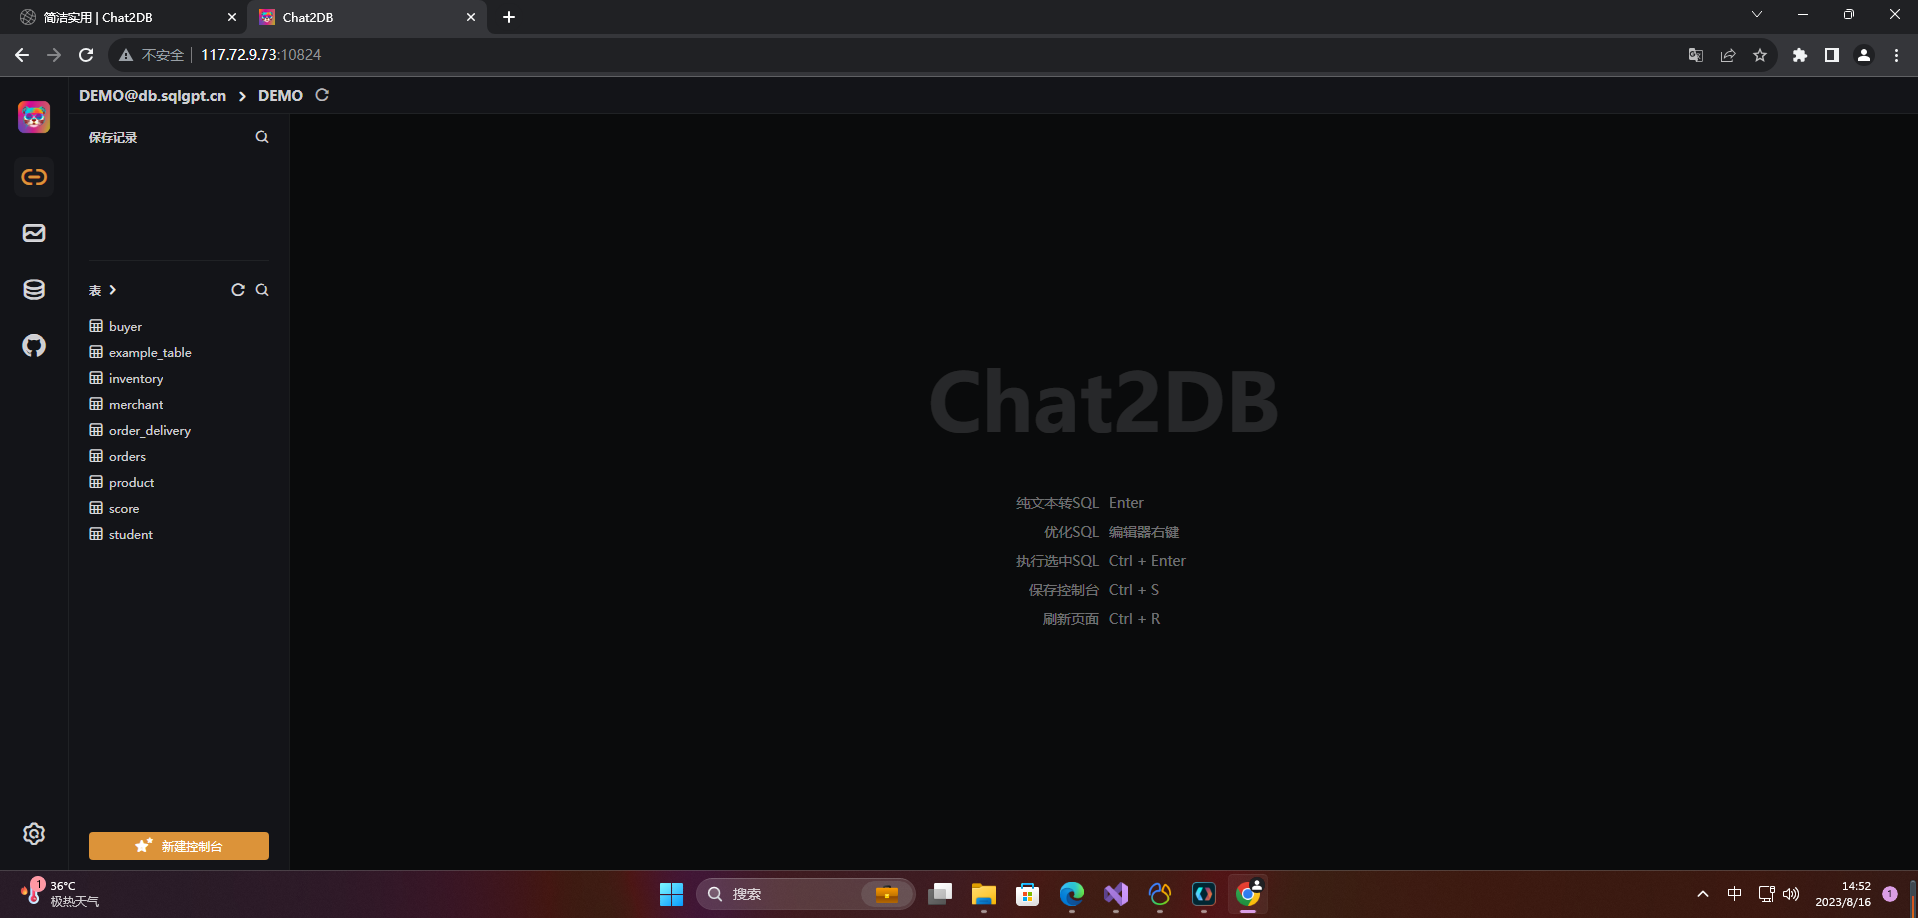The width and height of the screenshot is (1918, 918).
Task: Open the database stack icon in sidebar
Action: [x=34, y=289]
